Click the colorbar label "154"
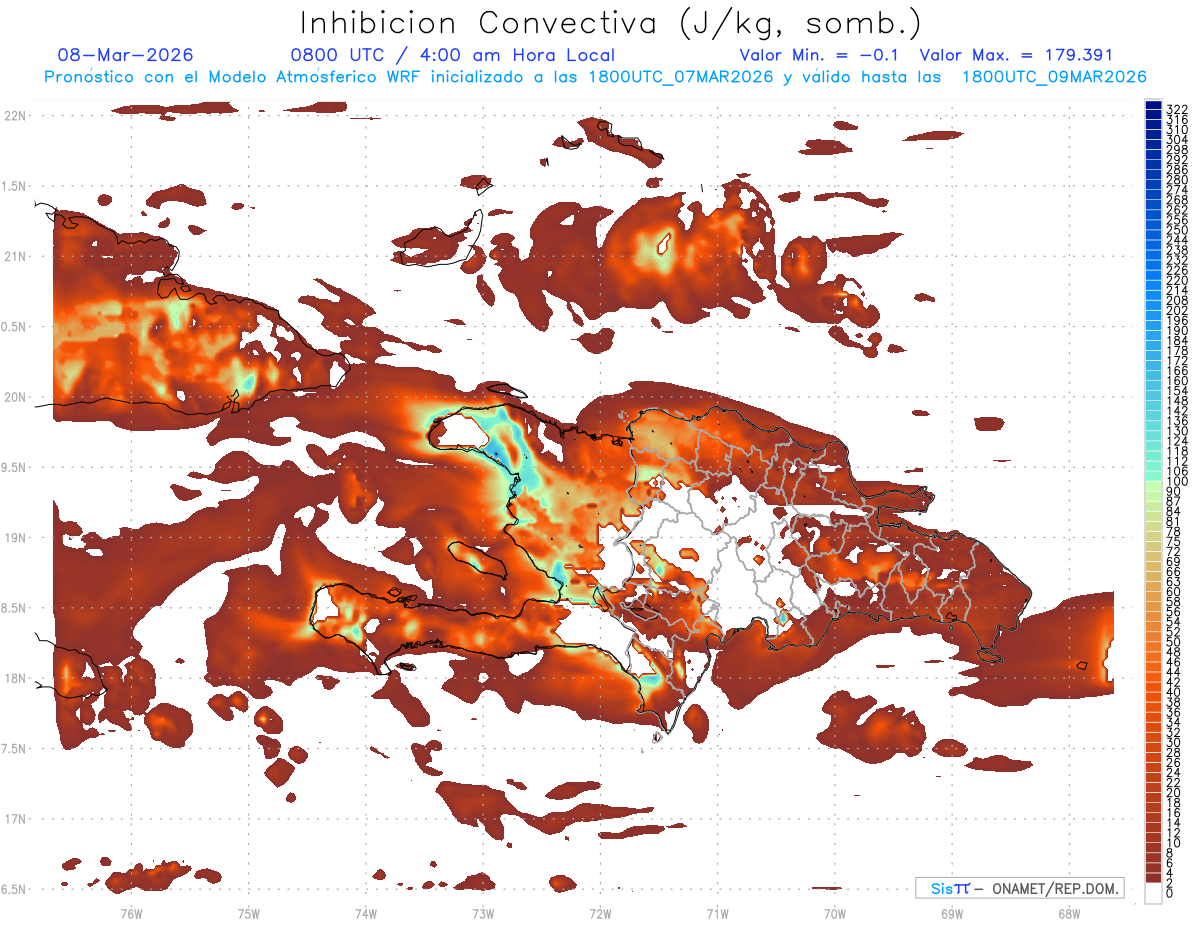This screenshot has width=1200, height=927. coord(1176,391)
